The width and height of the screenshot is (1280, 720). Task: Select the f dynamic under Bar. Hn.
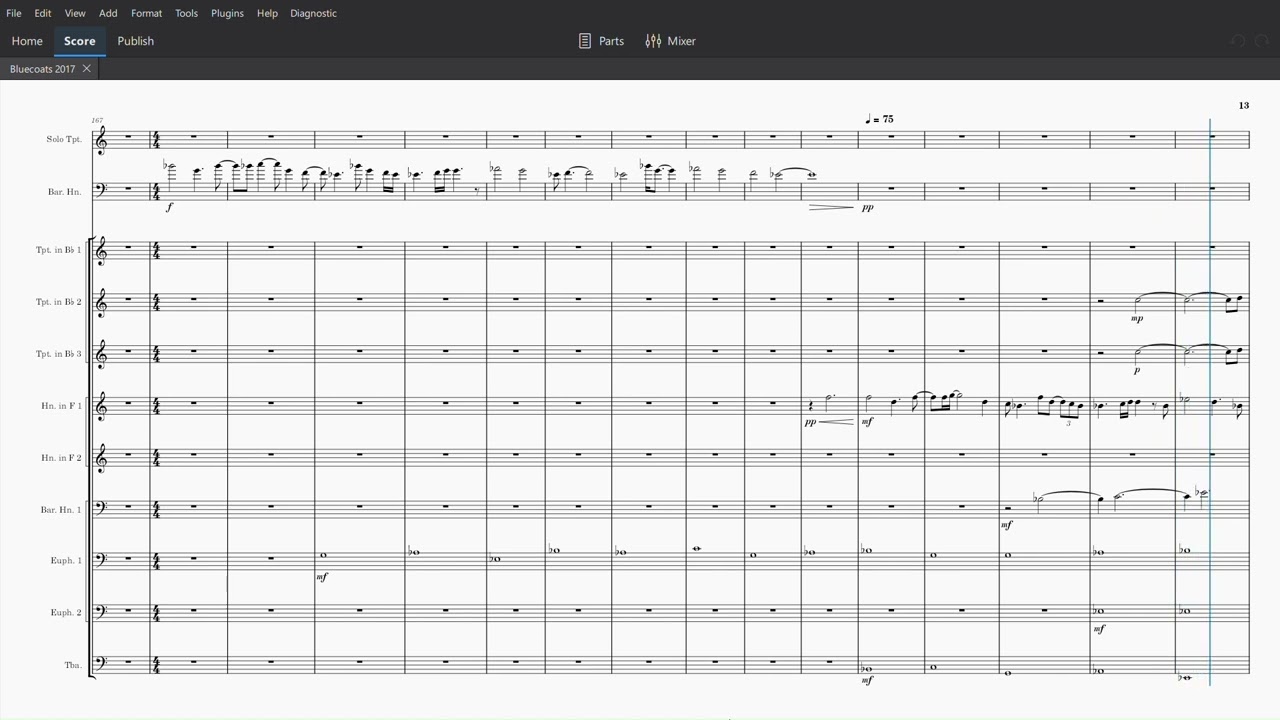170,207
